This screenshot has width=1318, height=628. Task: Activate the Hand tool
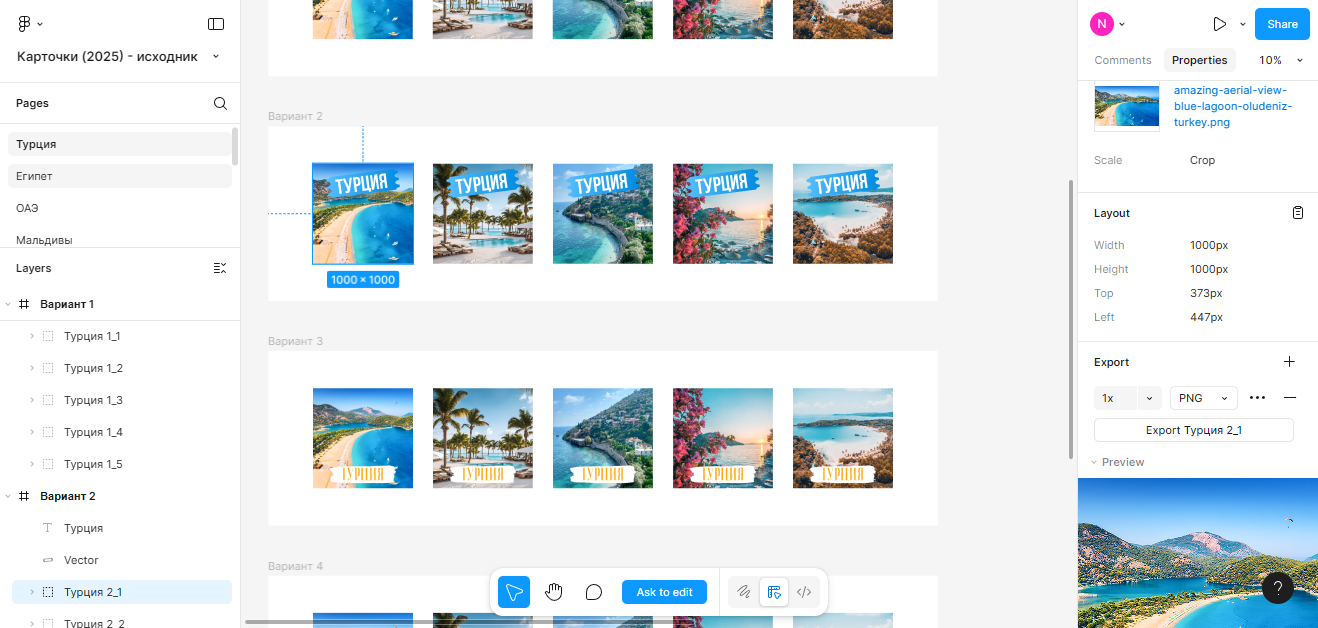[554, 592]
